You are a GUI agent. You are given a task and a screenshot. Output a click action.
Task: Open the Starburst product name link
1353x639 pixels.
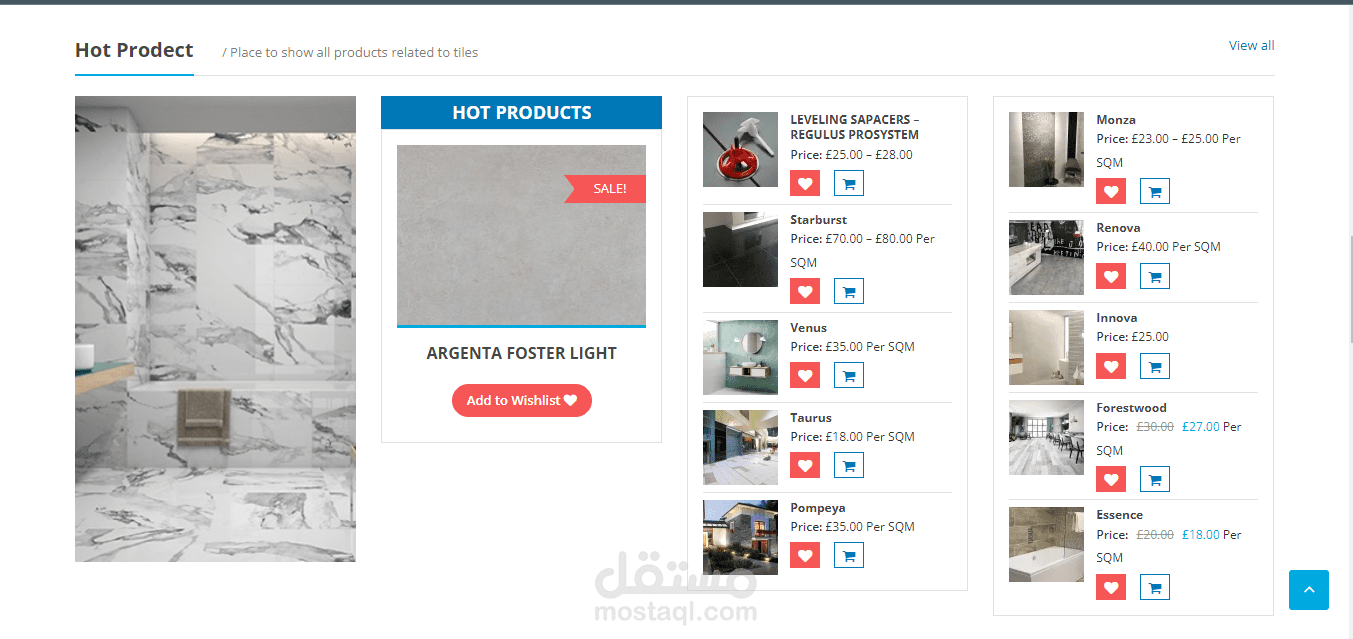click(x=818, y=219)
